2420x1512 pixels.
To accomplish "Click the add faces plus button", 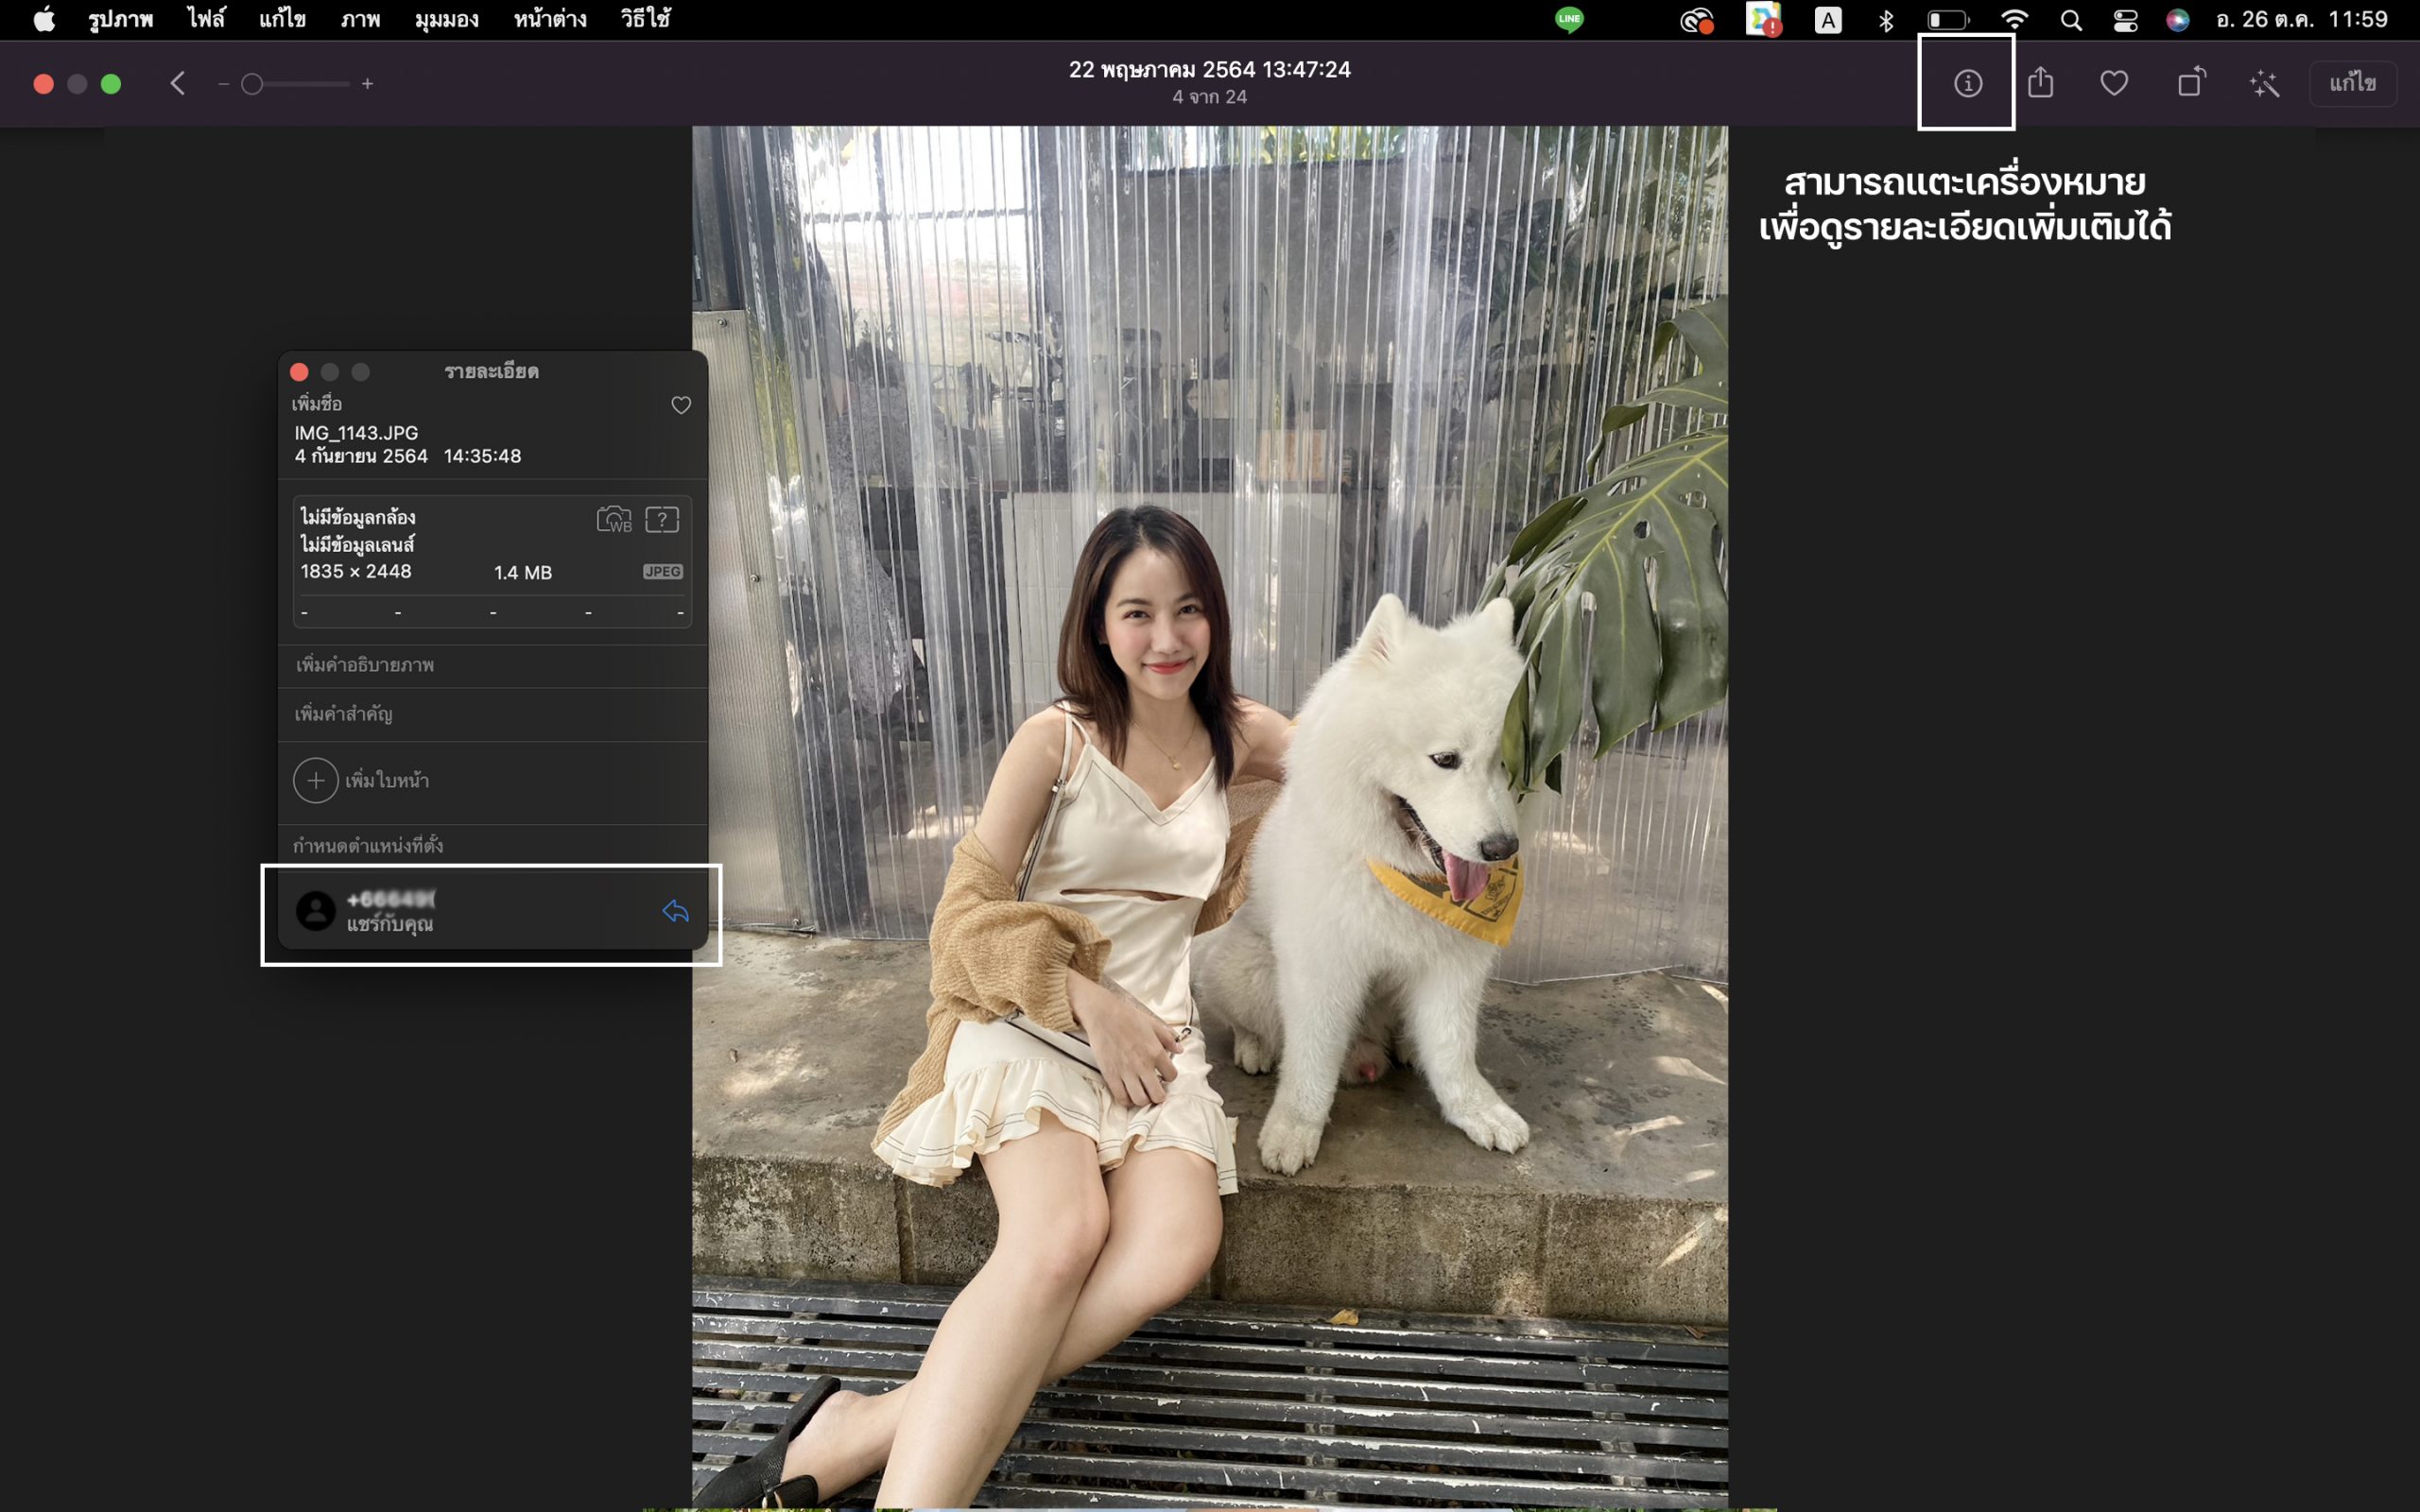I will (x=315, y=780).
